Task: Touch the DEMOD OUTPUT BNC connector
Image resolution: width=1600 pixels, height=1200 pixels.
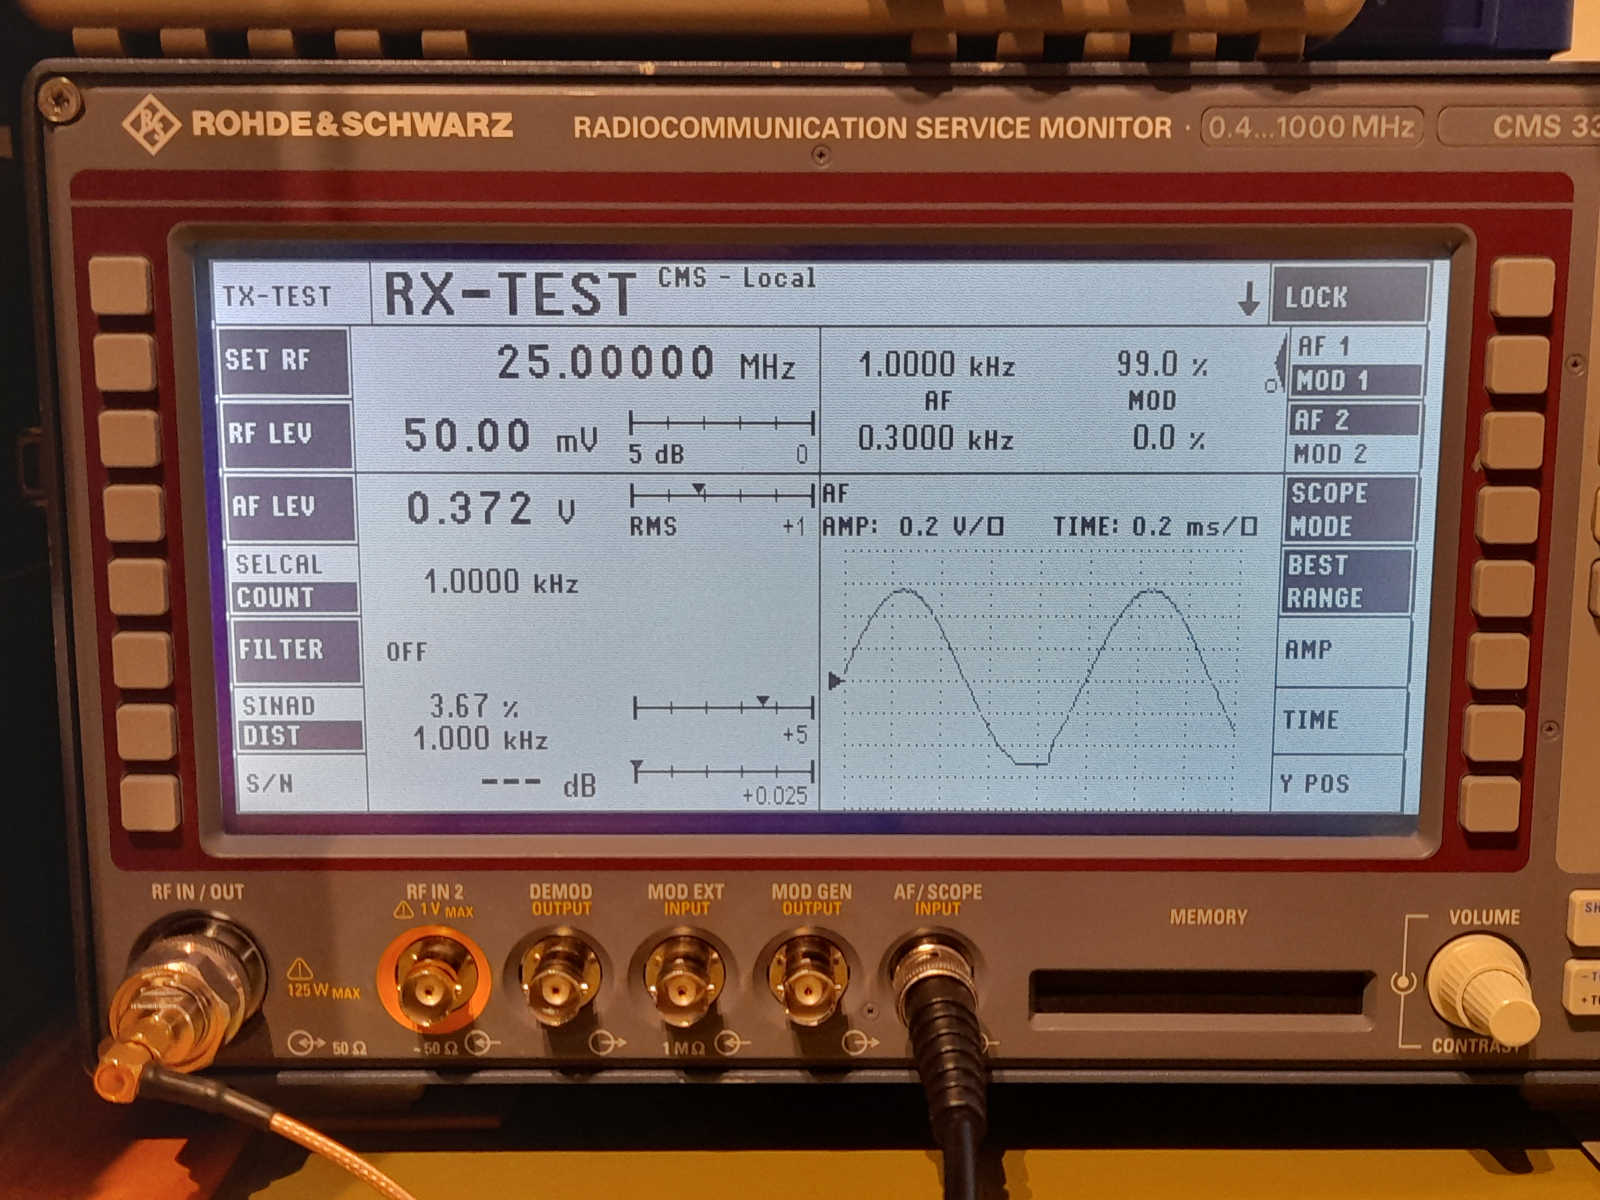Action: coord(560,980)
